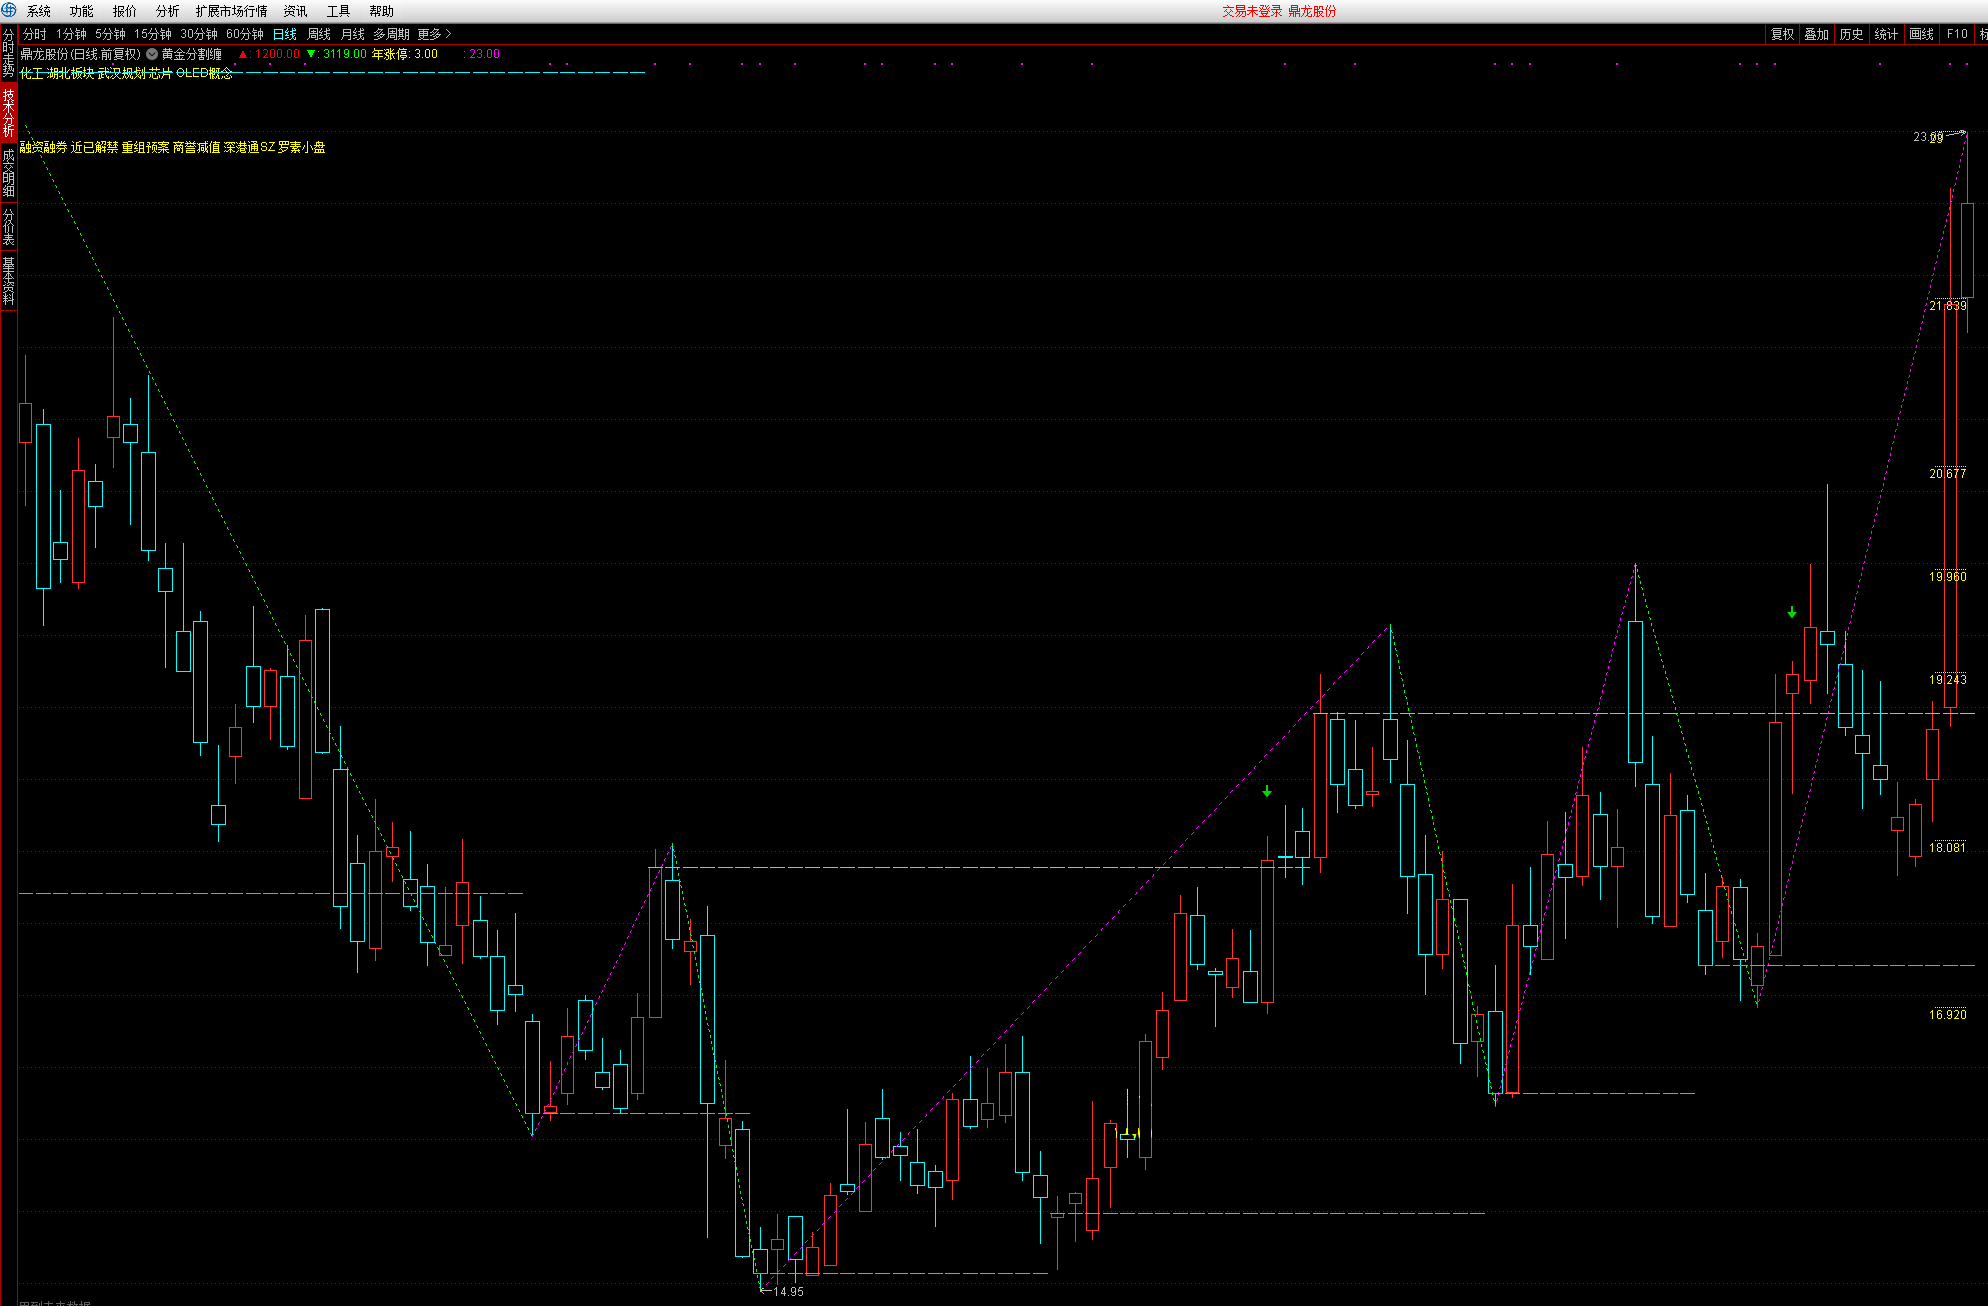This screenshot has height=1306, width=1988.
Task: Click the 复权 button
Action: pos(1783,34)
